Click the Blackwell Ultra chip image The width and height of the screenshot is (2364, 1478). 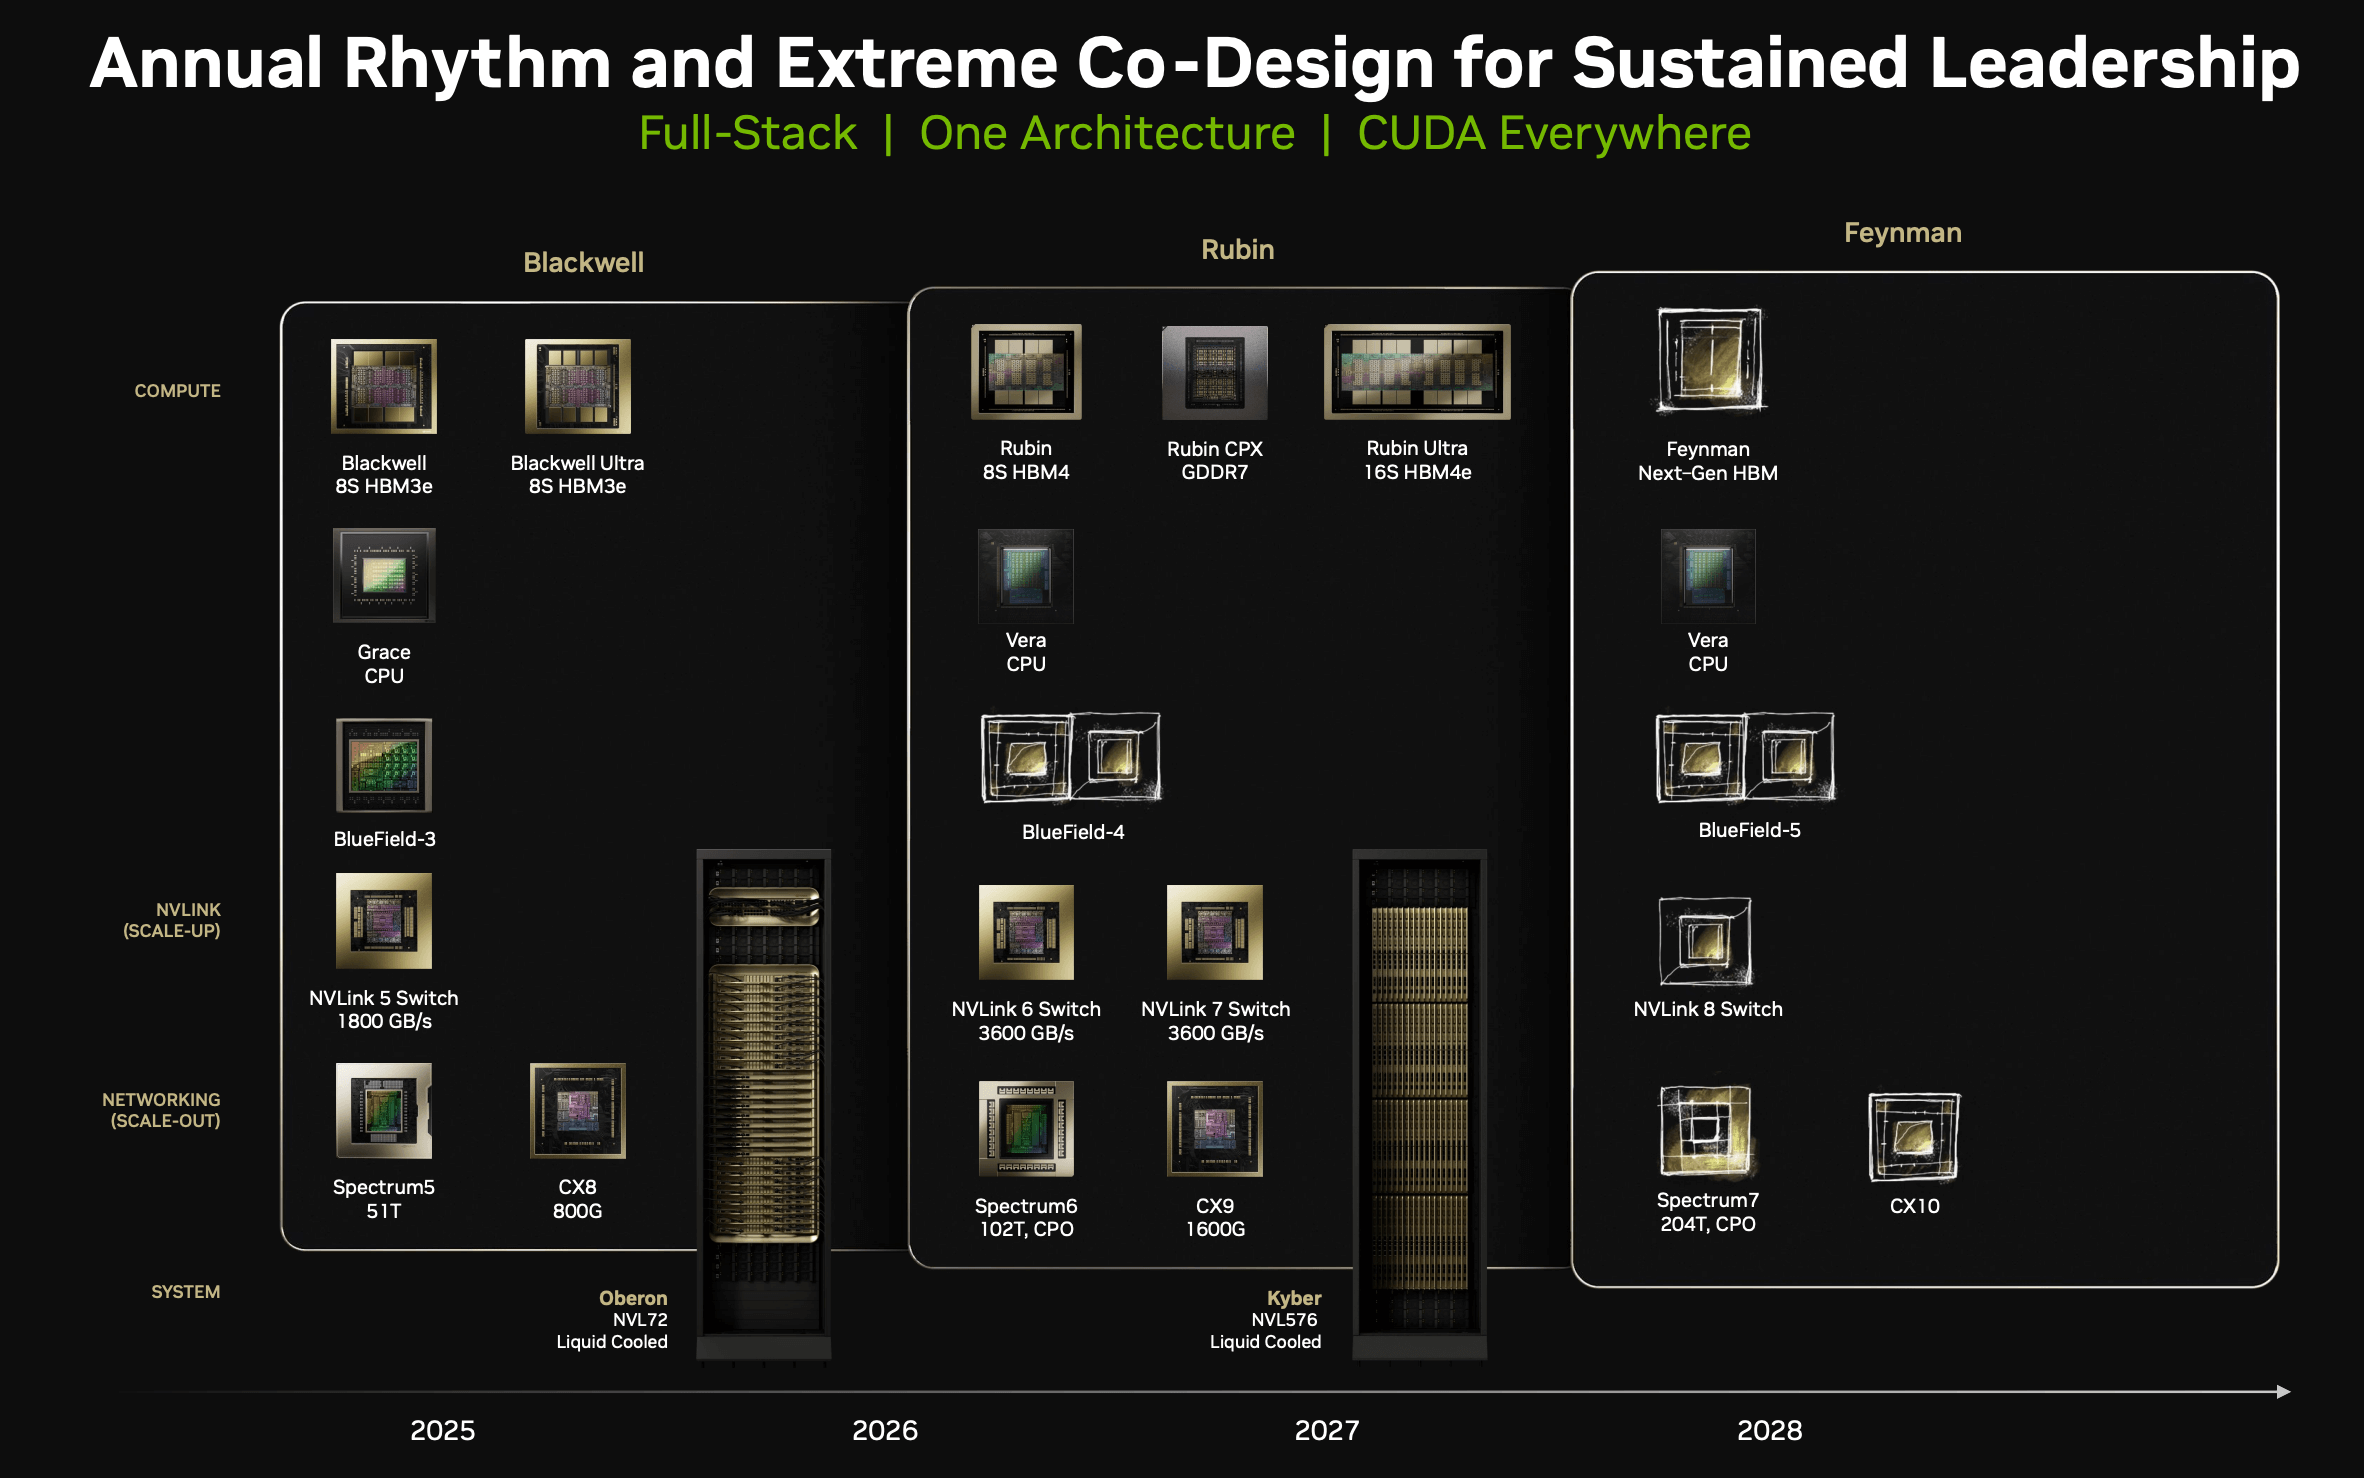point(577,386)
